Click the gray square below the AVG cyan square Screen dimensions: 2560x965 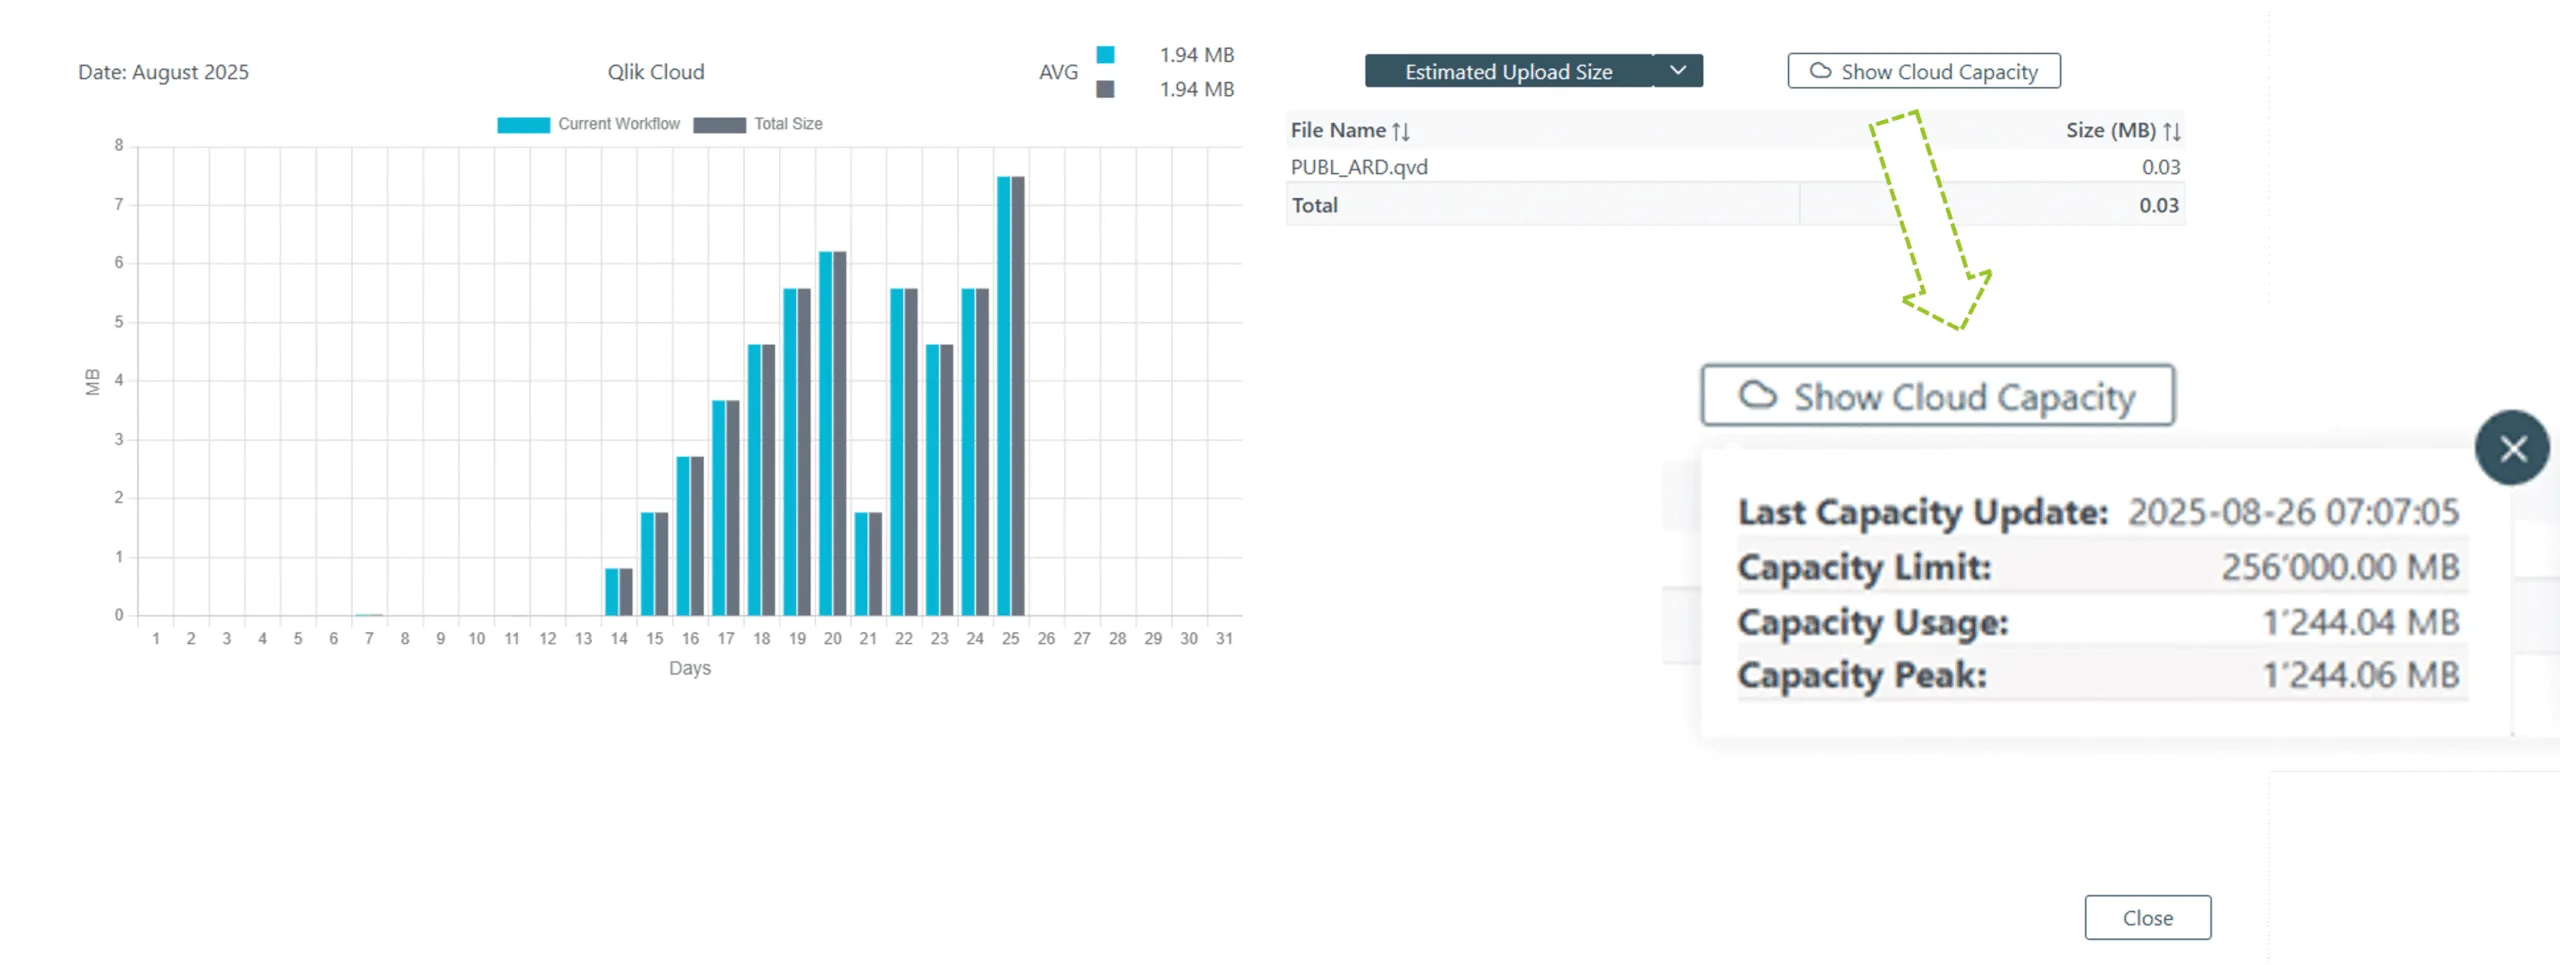[x=1105, y=89]
